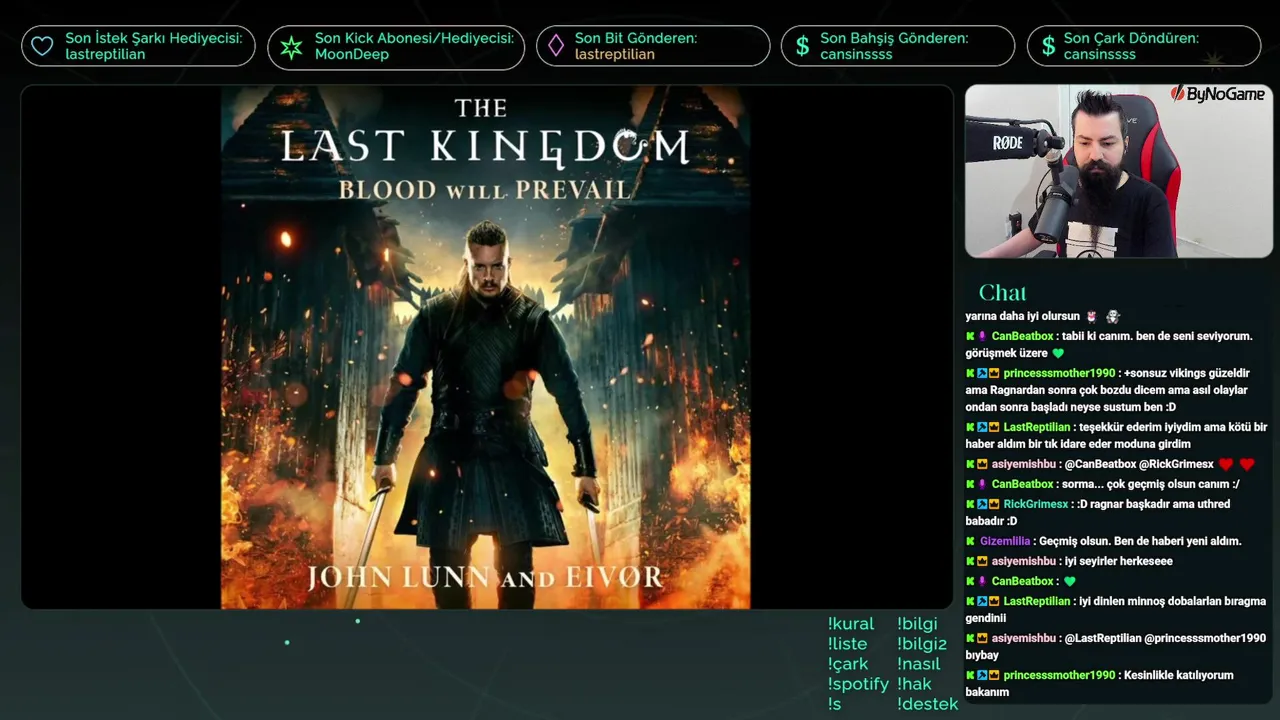Click the dollar icon beside Son Çark Döndüren

pyautogui.click(x=1048, y=46)
